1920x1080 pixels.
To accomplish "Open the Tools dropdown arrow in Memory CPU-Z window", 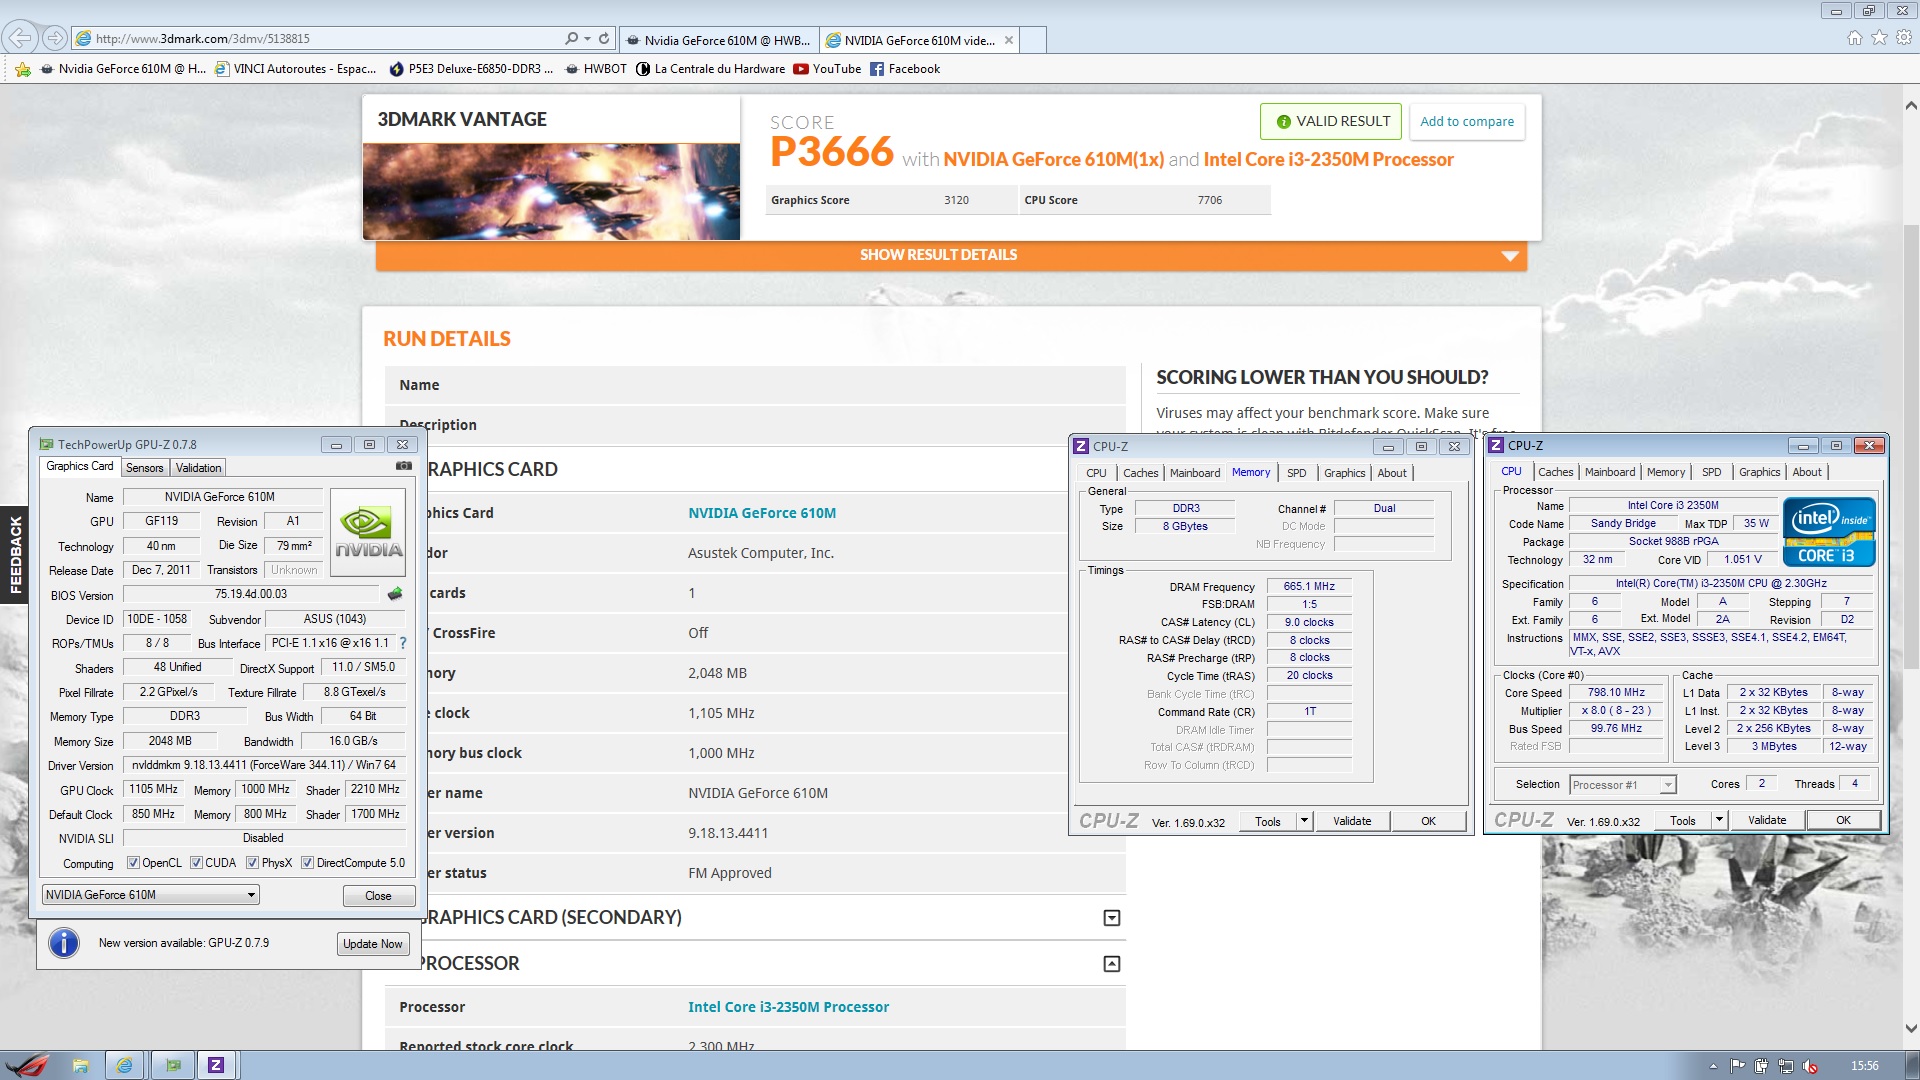I will (x=1303, y=821).
